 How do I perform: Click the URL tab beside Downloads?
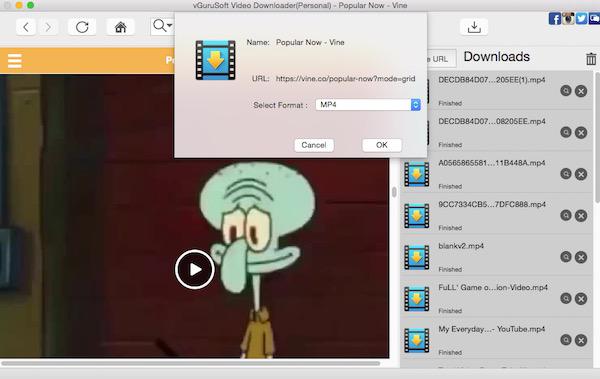[441, 59]
